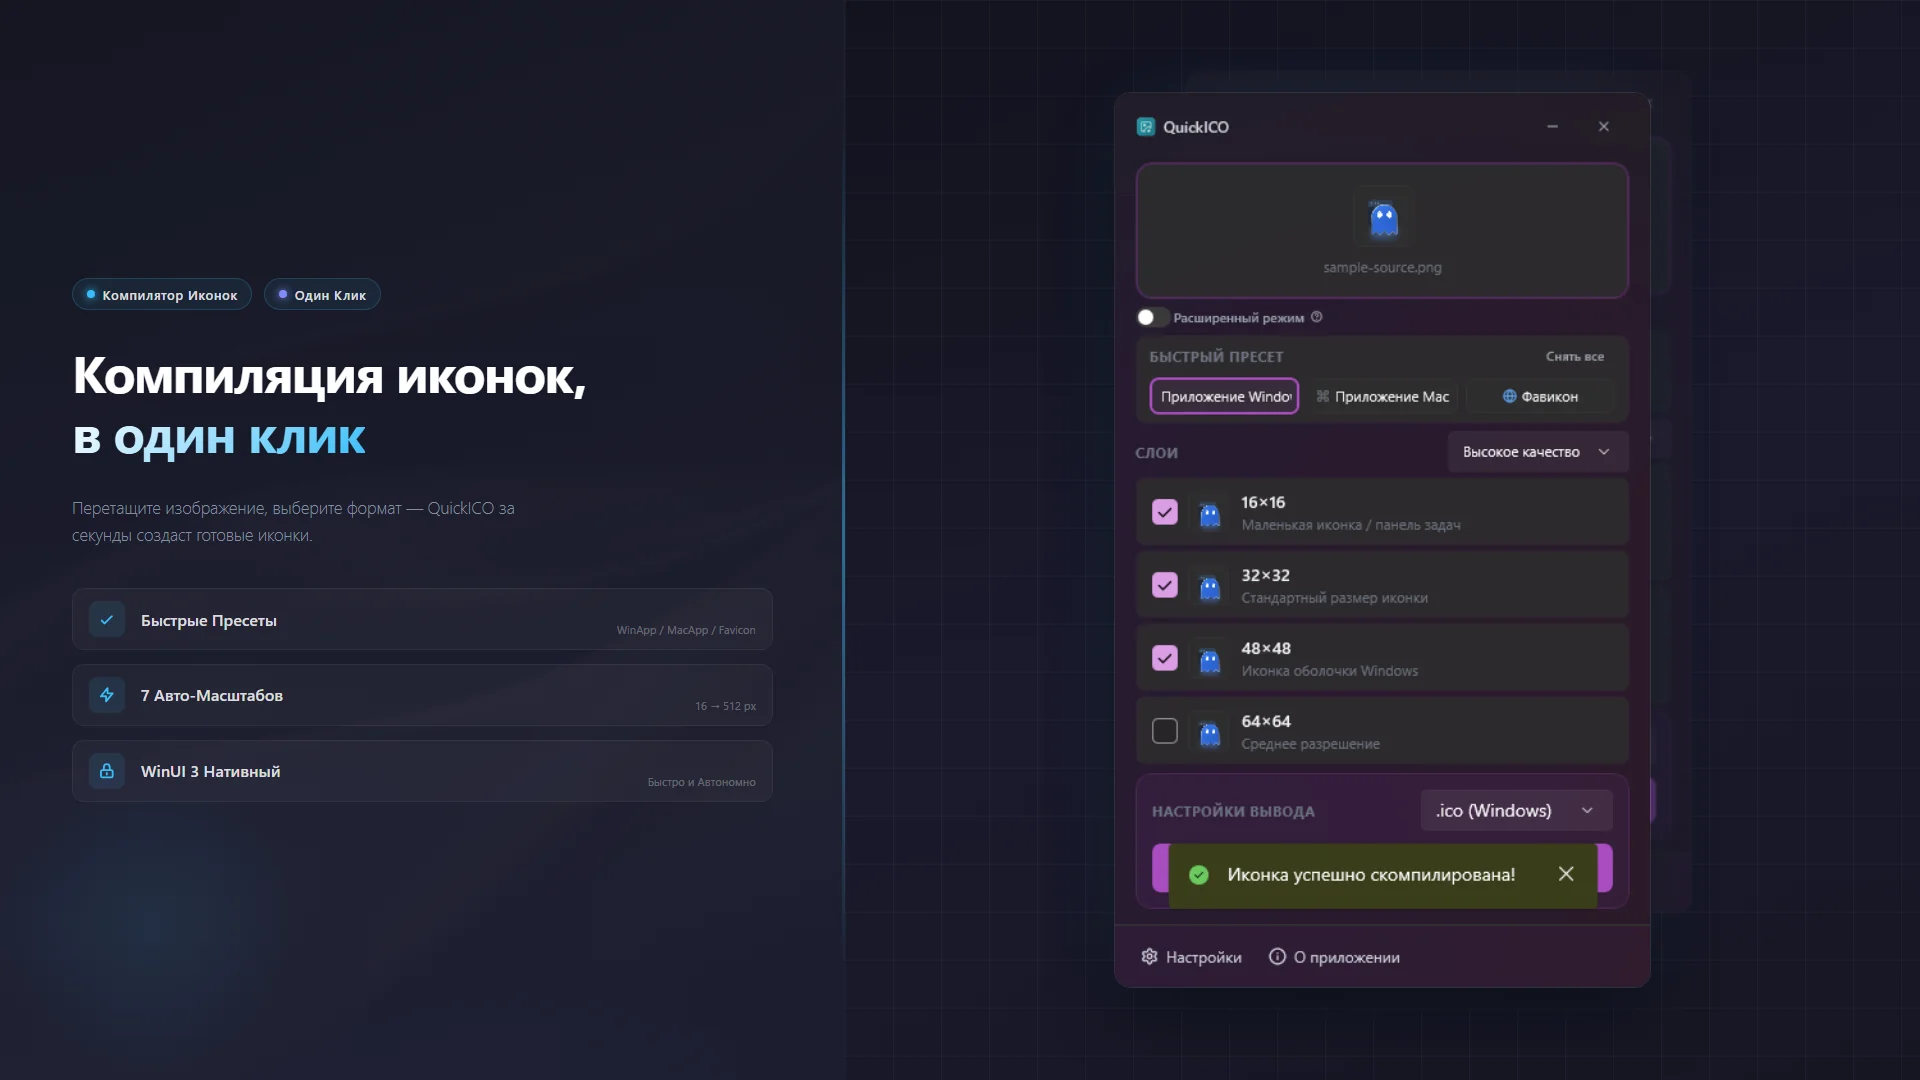Open Настройки at the window bottom
Screen dimensions: 1920x1080
coord(1192,957)
